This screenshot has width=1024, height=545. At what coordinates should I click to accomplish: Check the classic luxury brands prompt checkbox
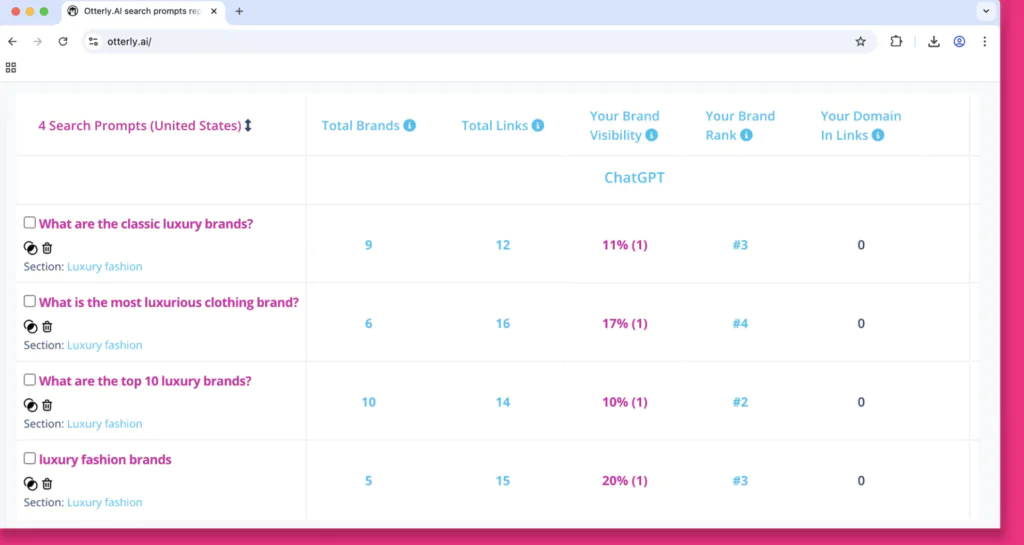[29, 223]
